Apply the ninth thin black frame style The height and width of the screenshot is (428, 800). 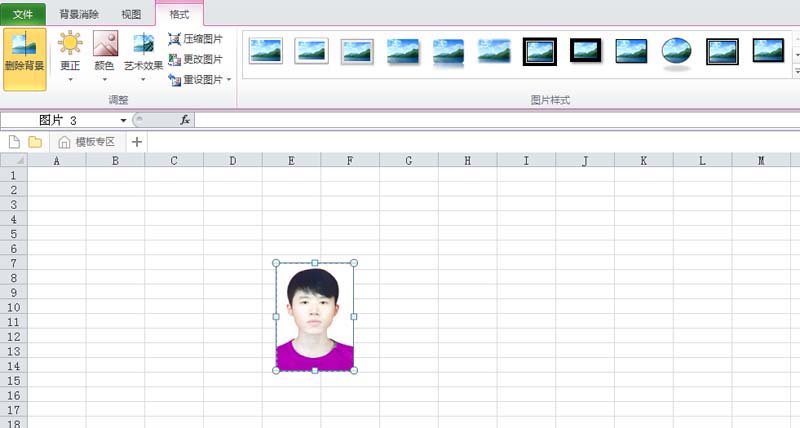click(631, 51)
